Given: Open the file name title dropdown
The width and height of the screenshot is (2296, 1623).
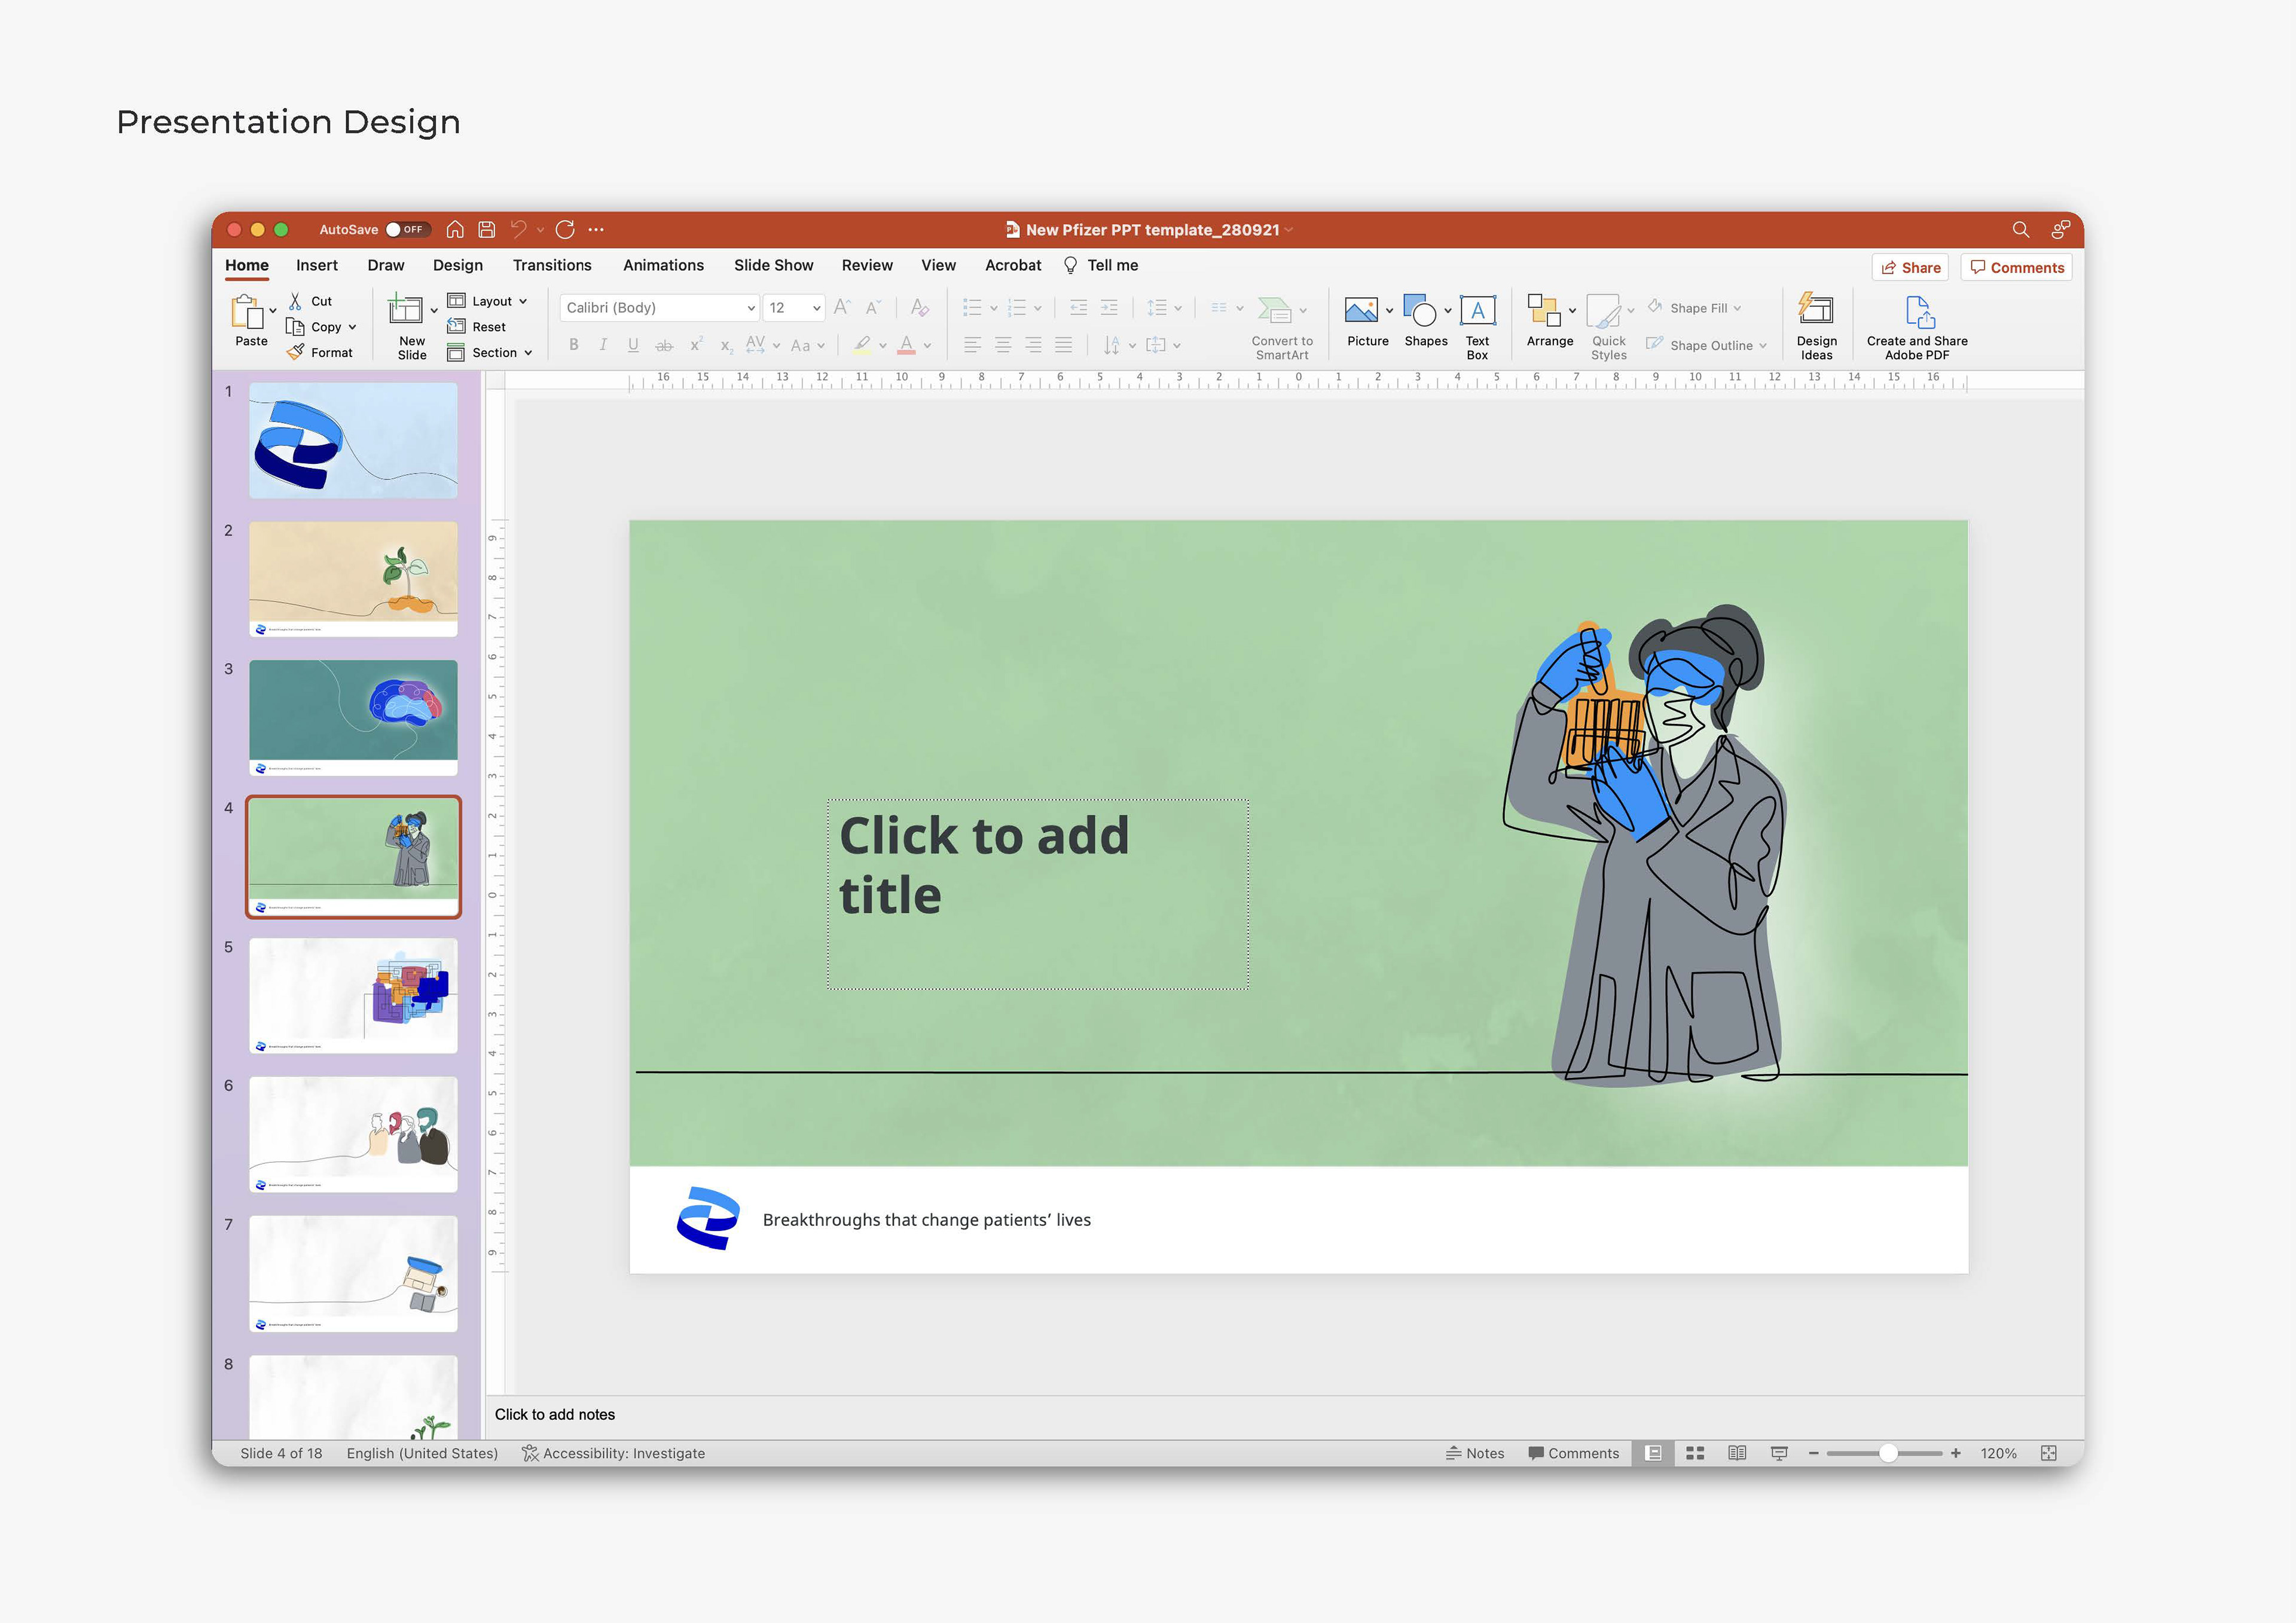Looking at the screenshot, I should click(1289, 230).
